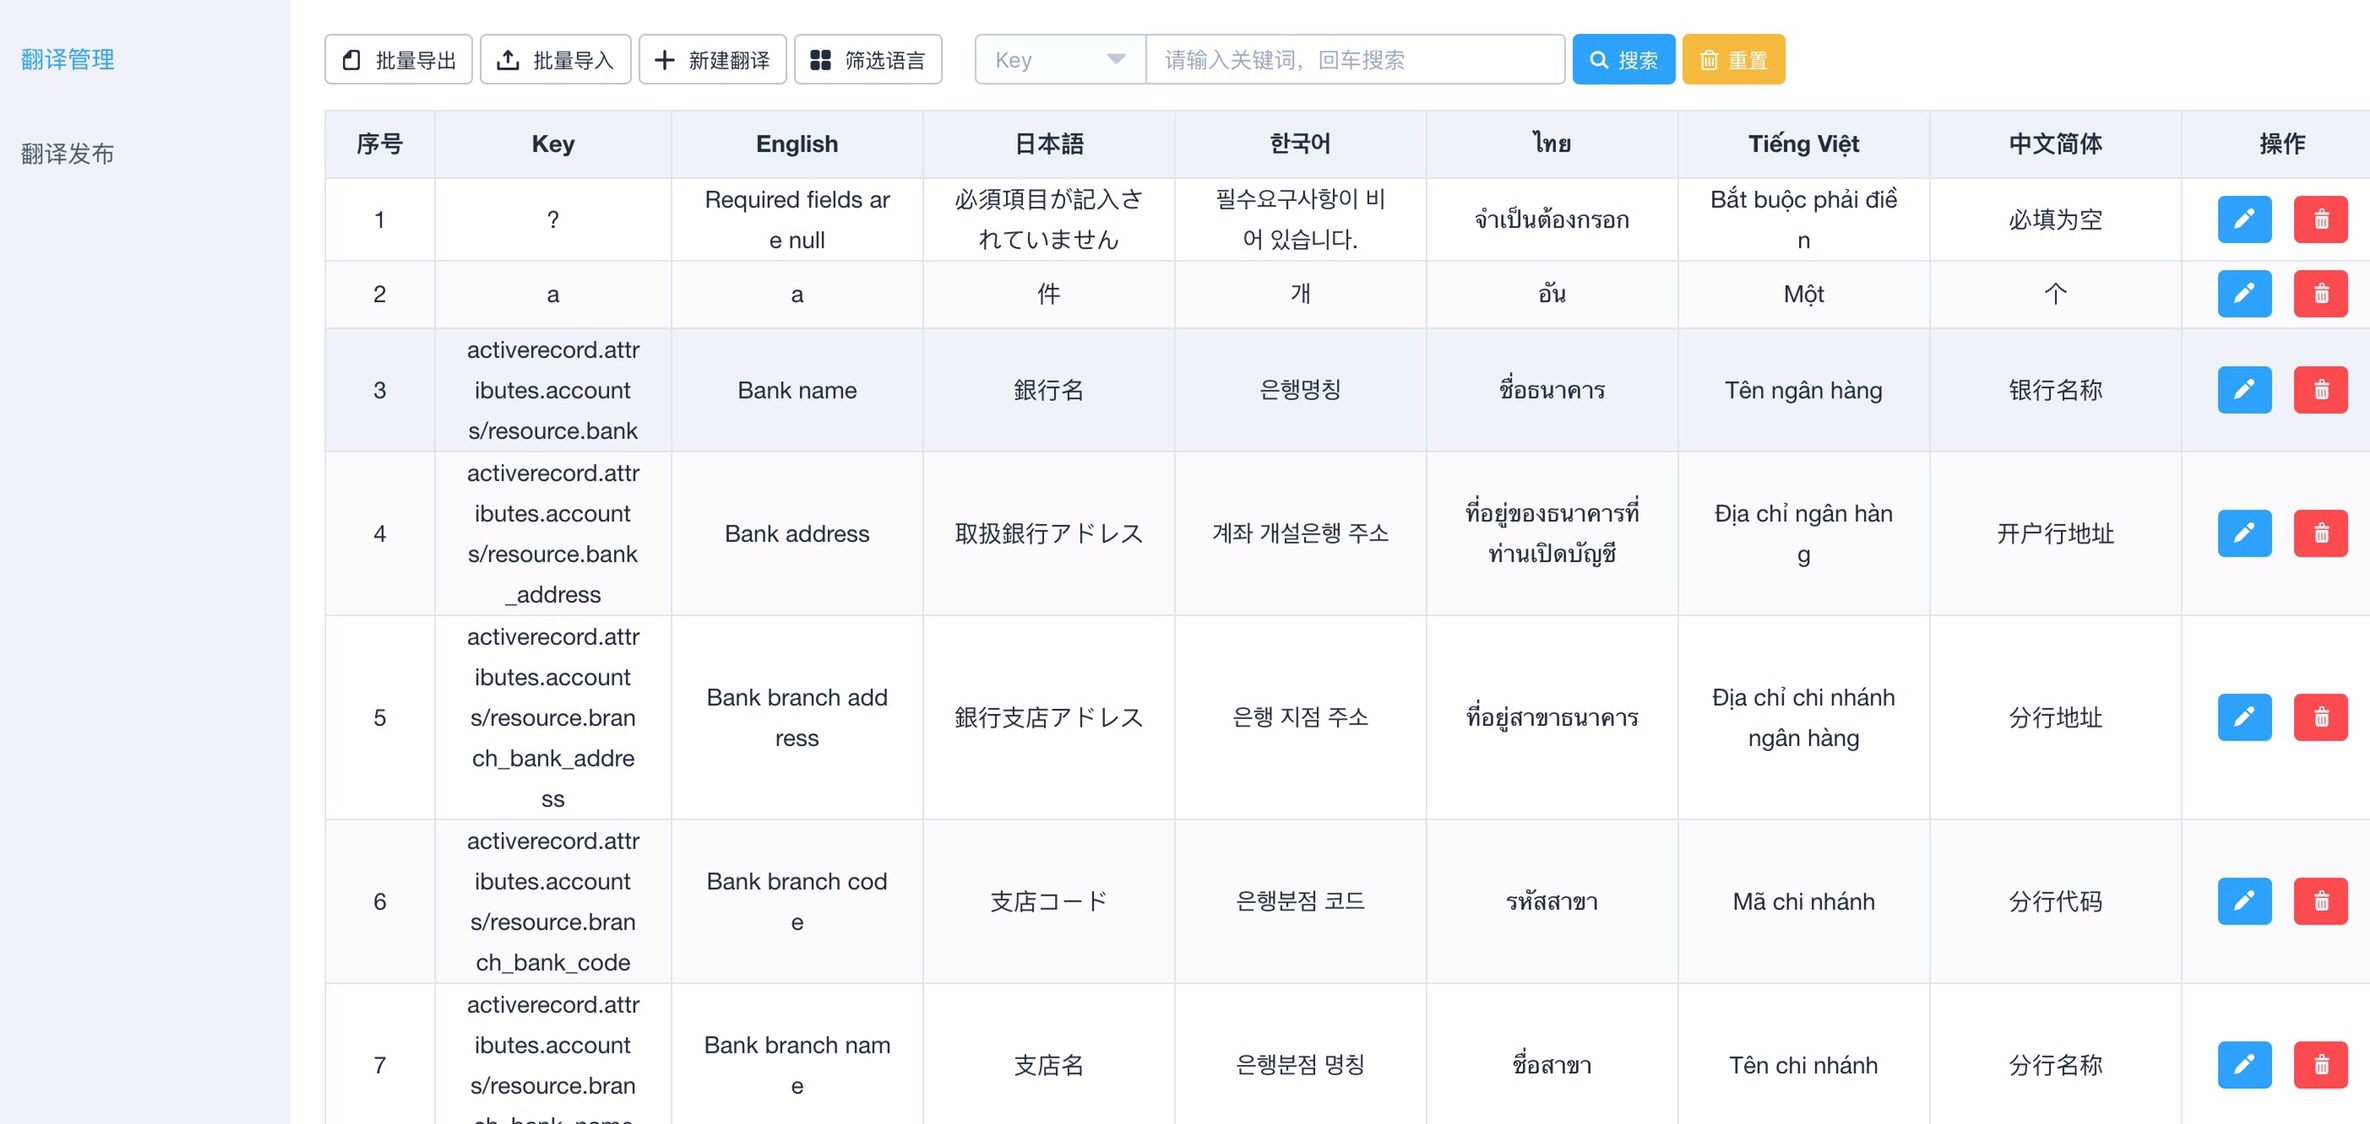Select the '銀行名' Japanese cell
Image resolution: width=2370 pixels, height=1124 pixels.
(x=1049, y=390)
